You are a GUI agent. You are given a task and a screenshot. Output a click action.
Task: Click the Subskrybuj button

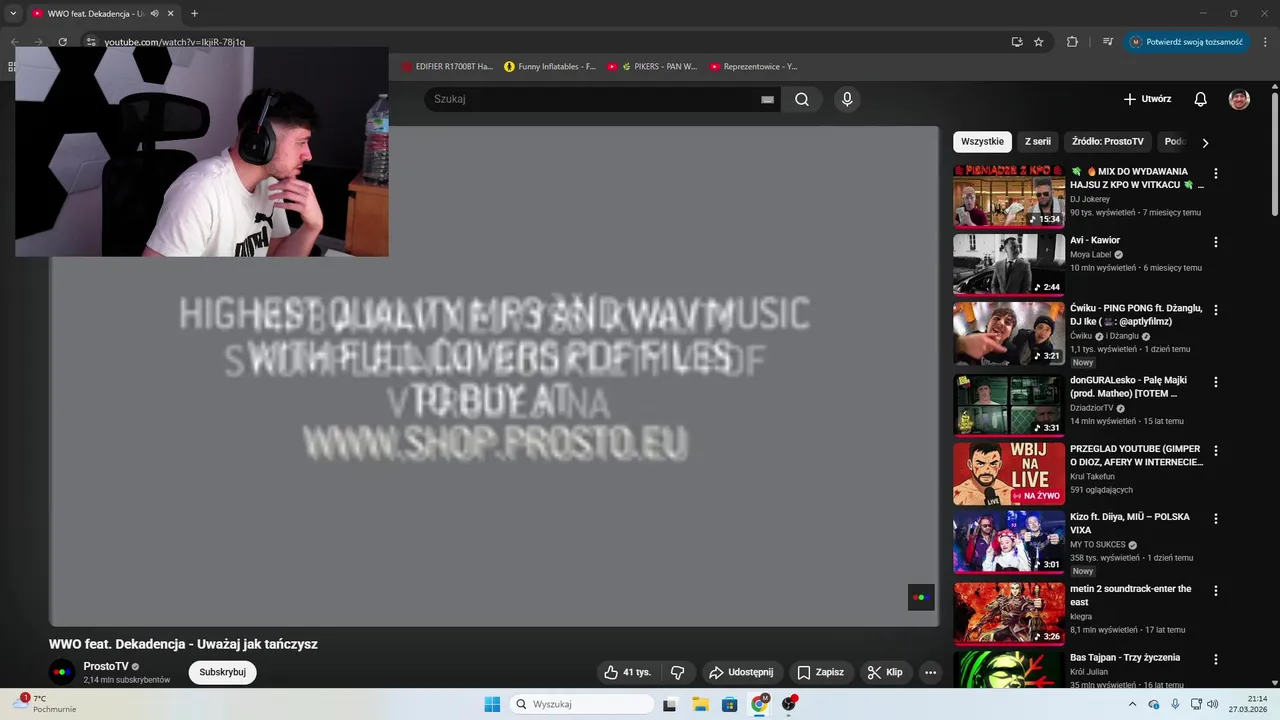pyautogui.click(x=222, y=672)
